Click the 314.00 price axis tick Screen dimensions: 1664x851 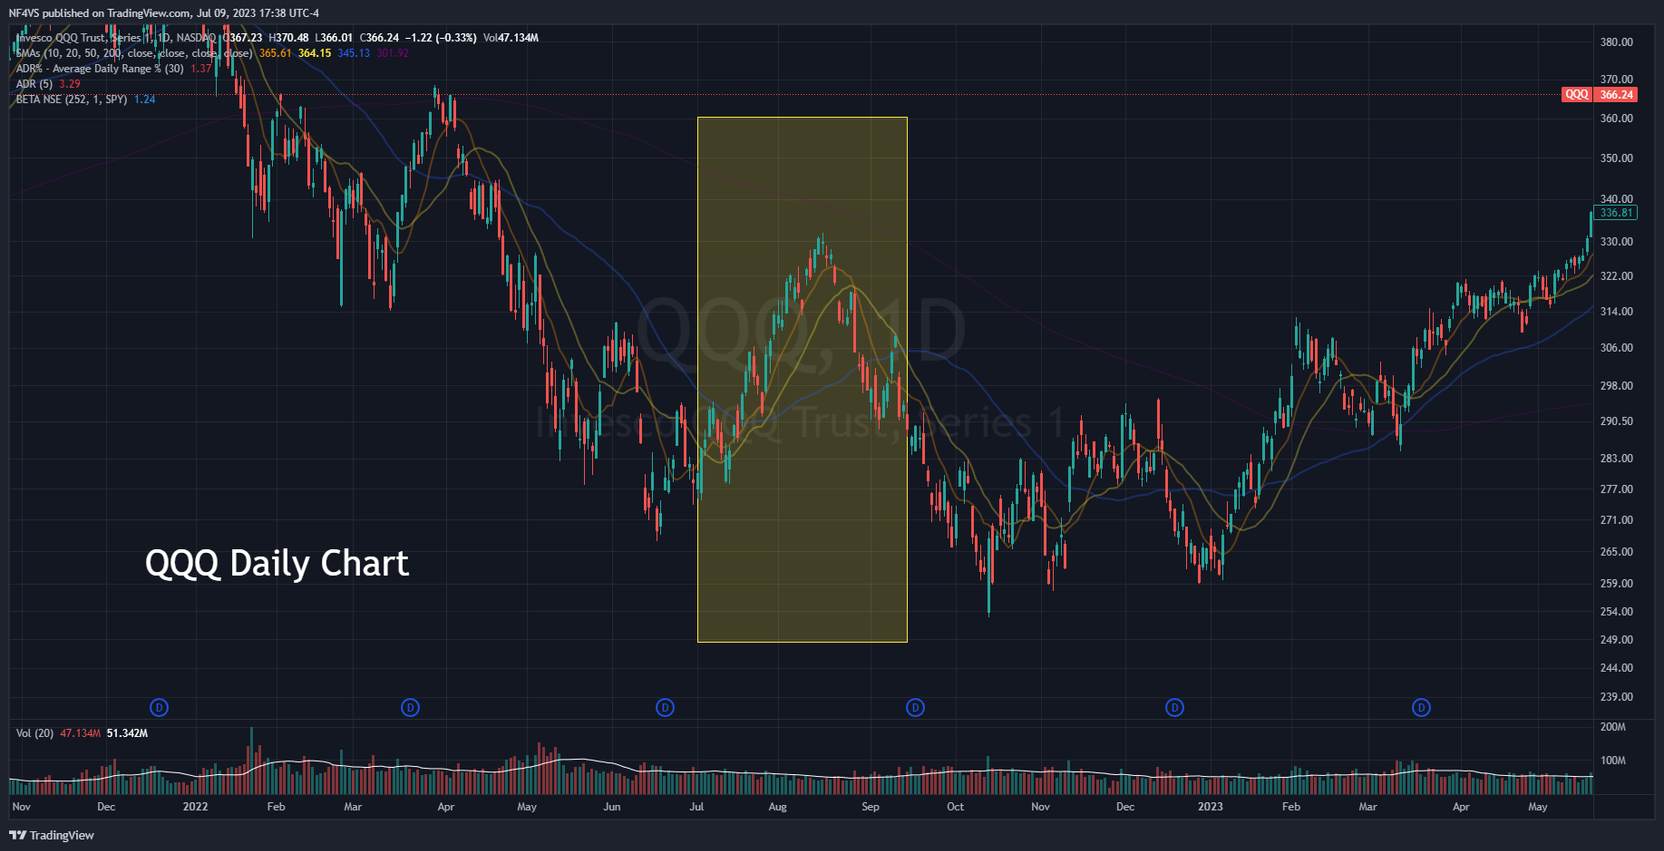1616,312
